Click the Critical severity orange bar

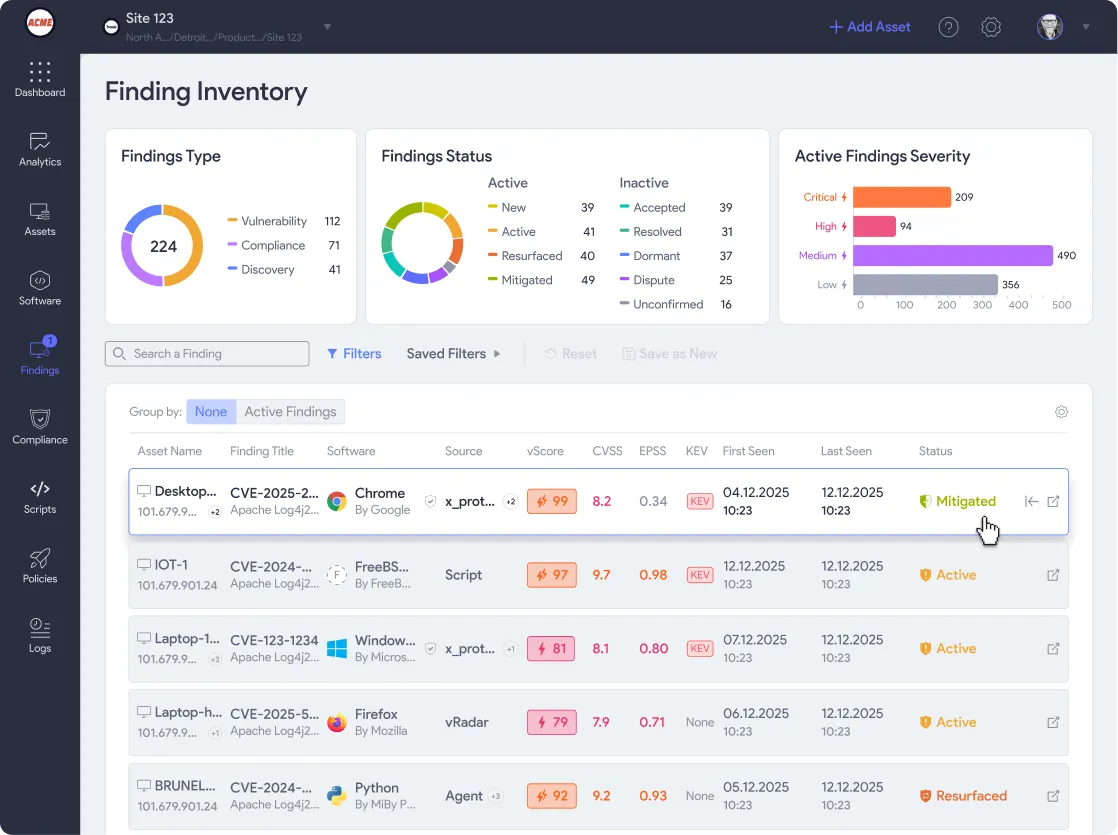coord(901,197)
